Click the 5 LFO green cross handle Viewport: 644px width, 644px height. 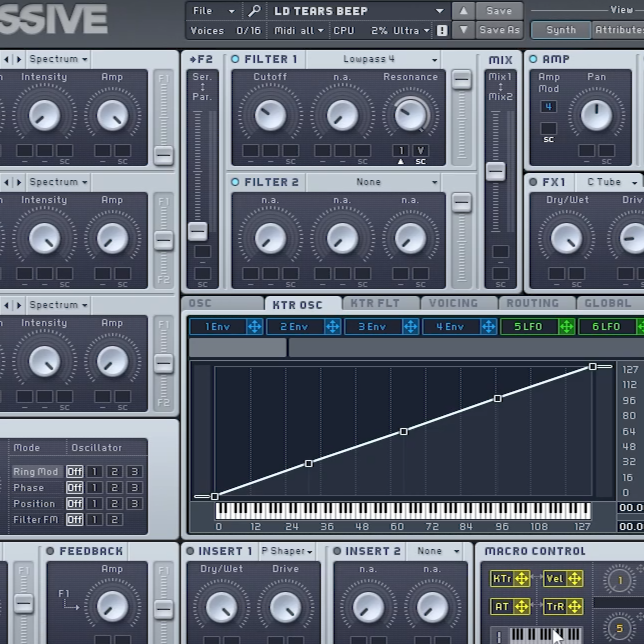(566, 327)
